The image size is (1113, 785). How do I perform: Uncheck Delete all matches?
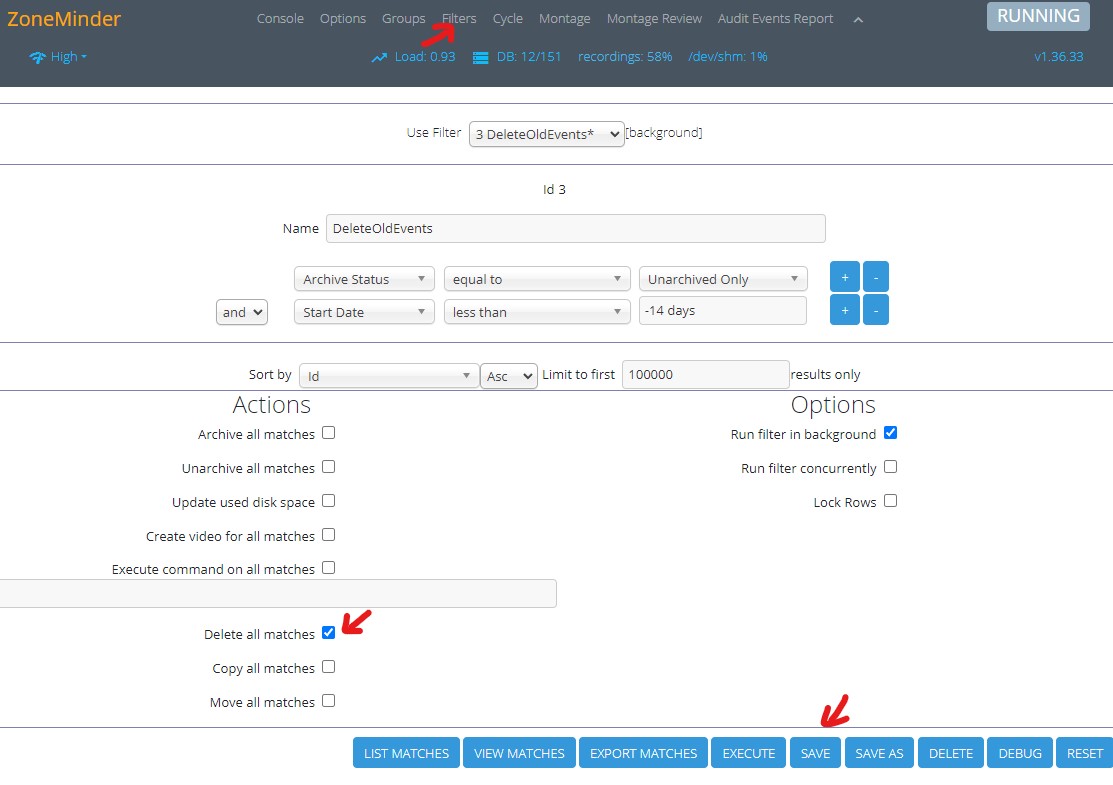pos(329,633)
